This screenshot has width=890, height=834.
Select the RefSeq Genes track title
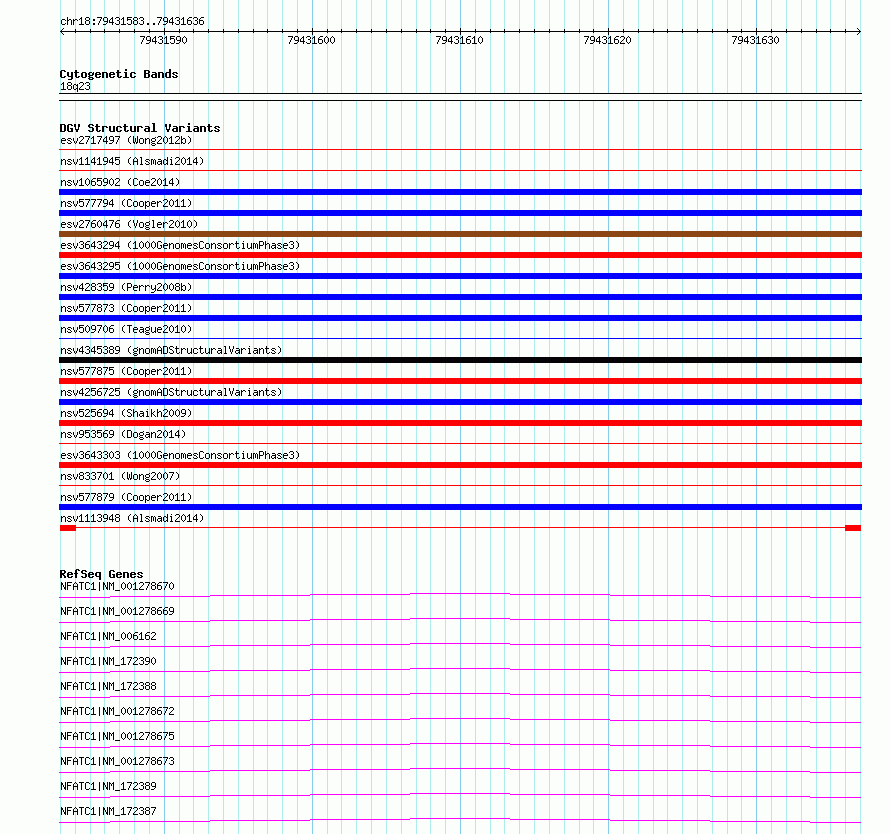(x=101, y=574)
